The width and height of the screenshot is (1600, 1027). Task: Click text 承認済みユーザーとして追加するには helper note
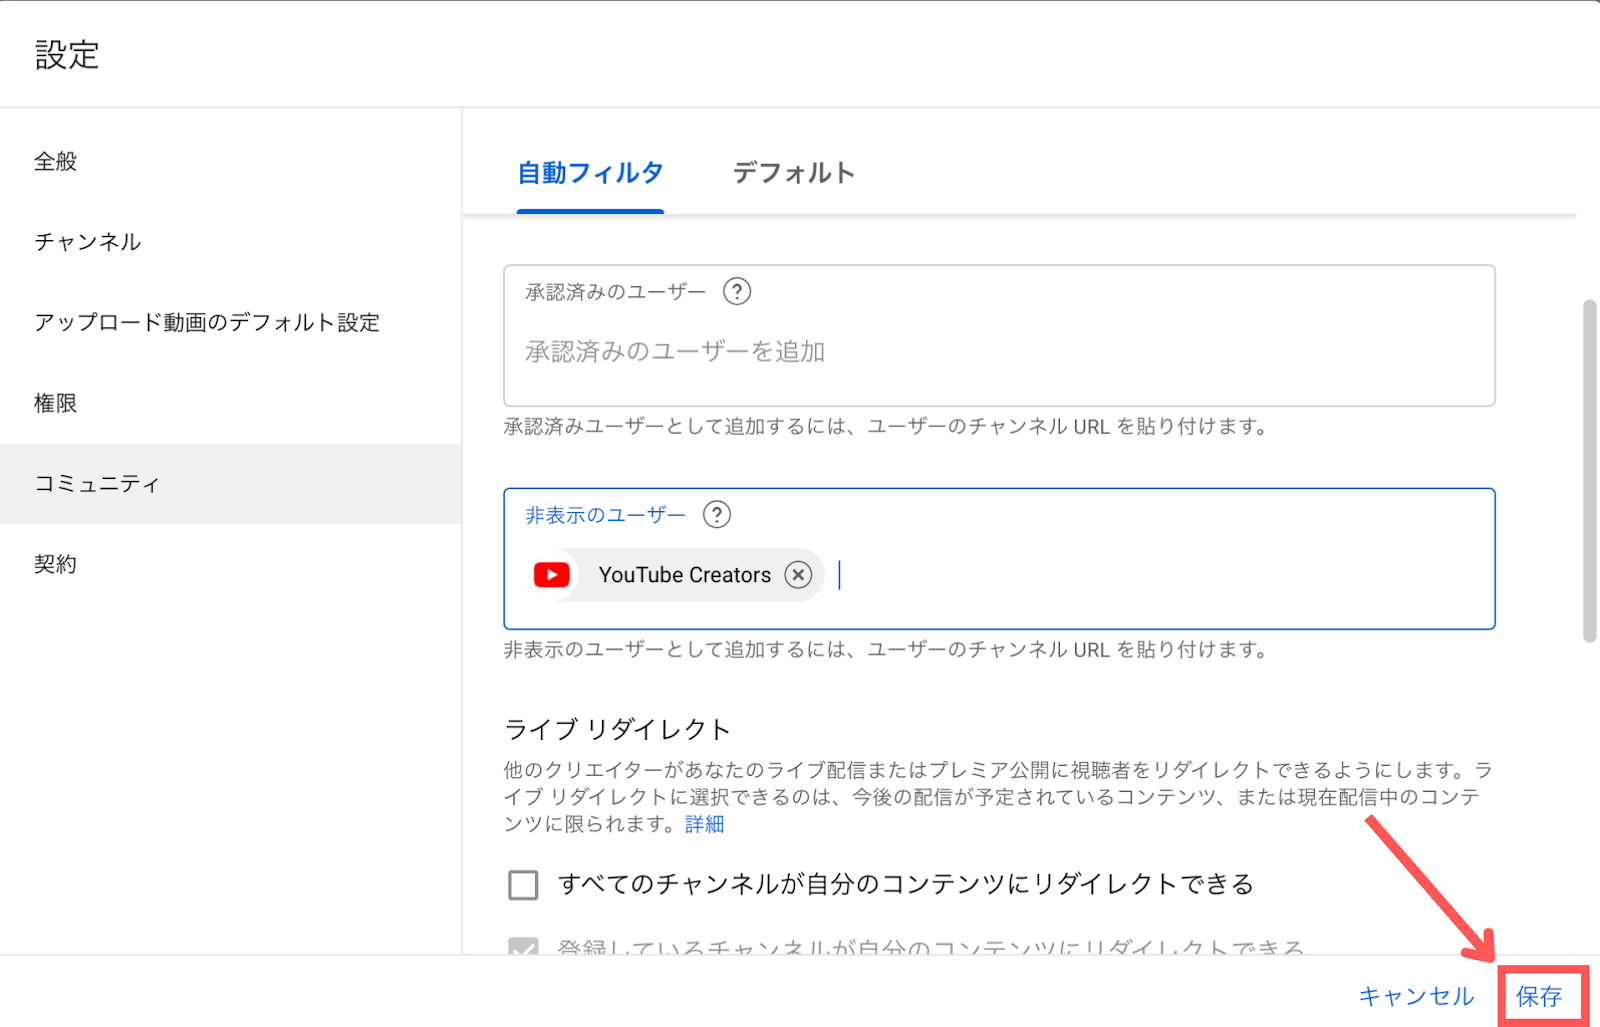pos(886,427)
